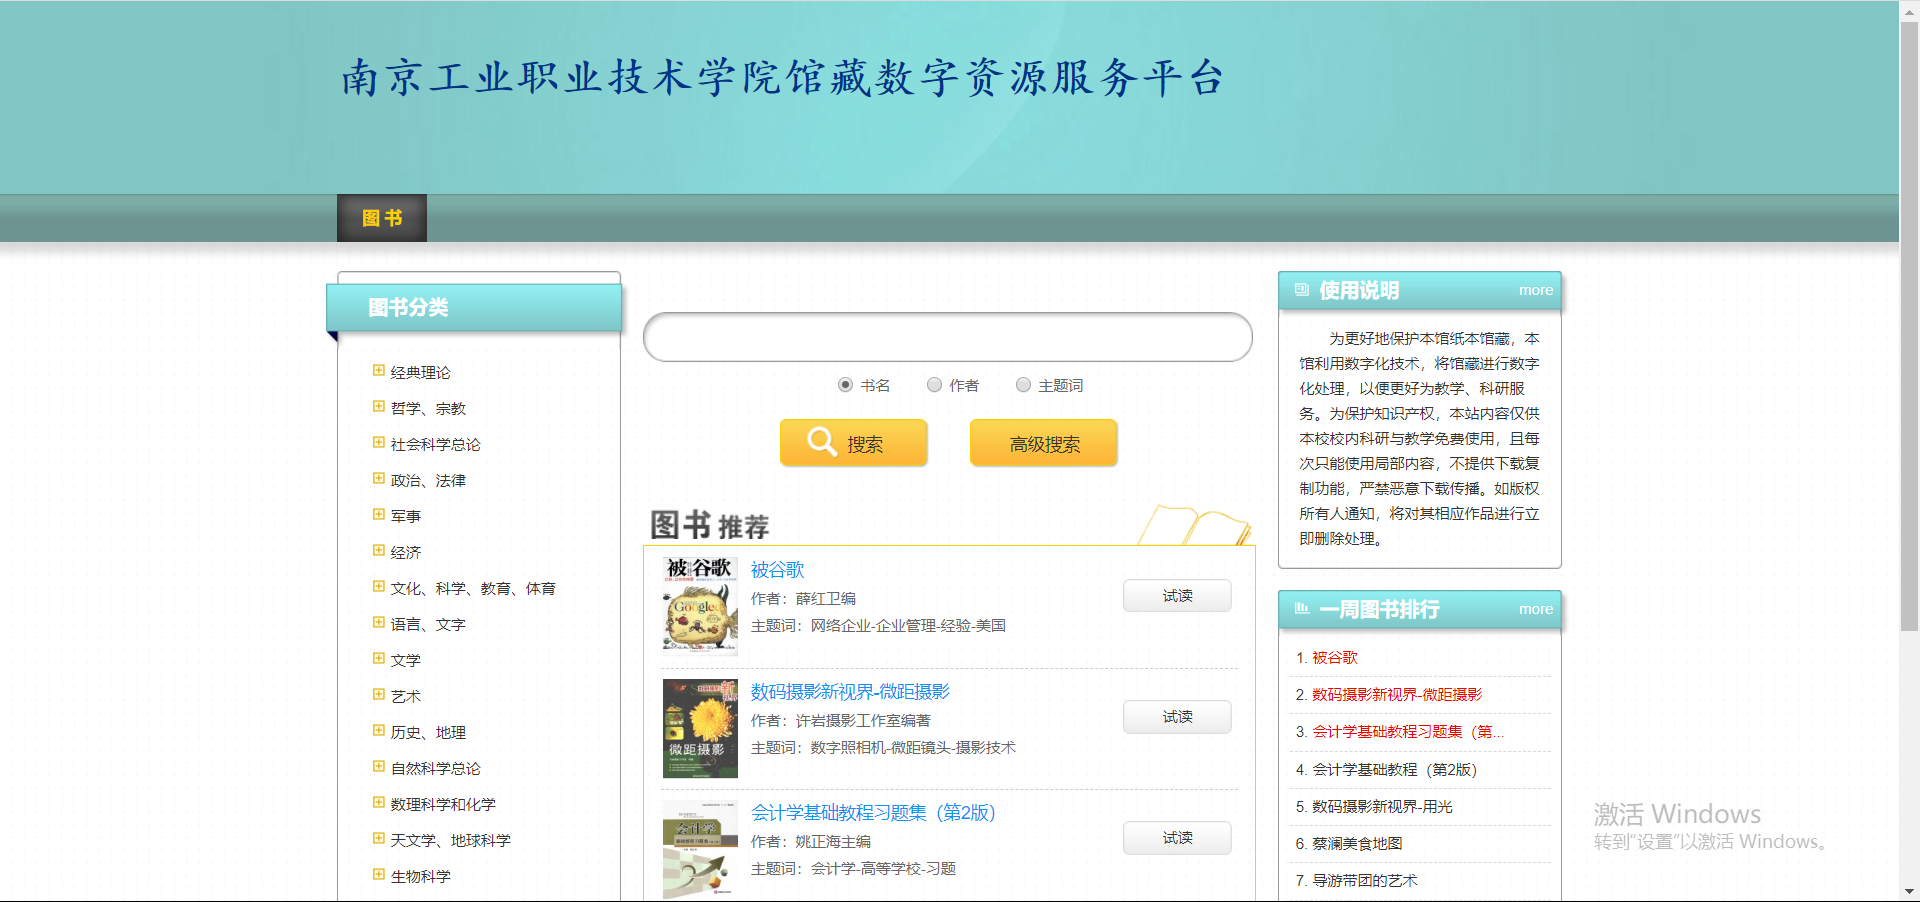This screenshot has width=1920, height=902.
Task: Select the 作者 search radio button
Action: point(934,385)
